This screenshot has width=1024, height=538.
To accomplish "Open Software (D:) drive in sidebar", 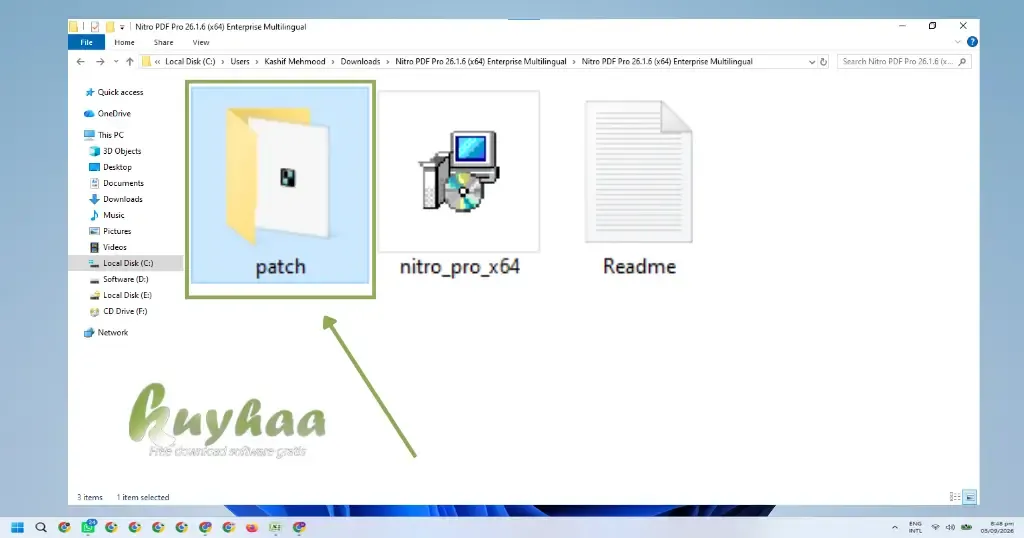I will coord(119,279).
